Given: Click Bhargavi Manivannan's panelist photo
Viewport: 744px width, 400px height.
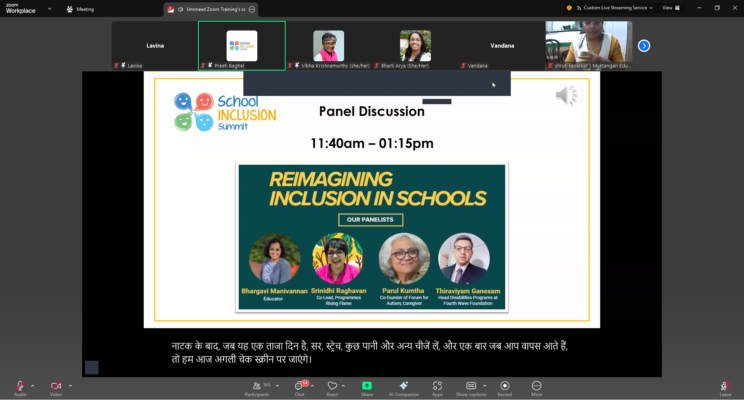Looking at the screenshot, I should [x=275, y=259].
